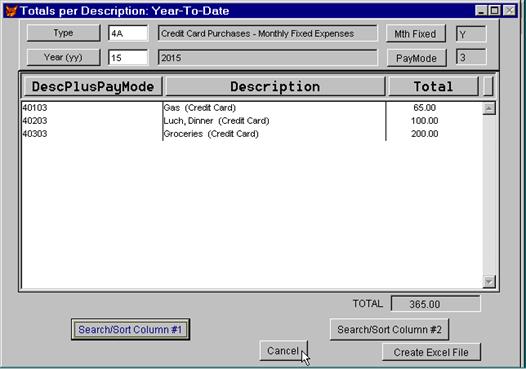Click Search/Sort Column #1 button
Screen dimensions: 526x369
click(x=130, y=329)
